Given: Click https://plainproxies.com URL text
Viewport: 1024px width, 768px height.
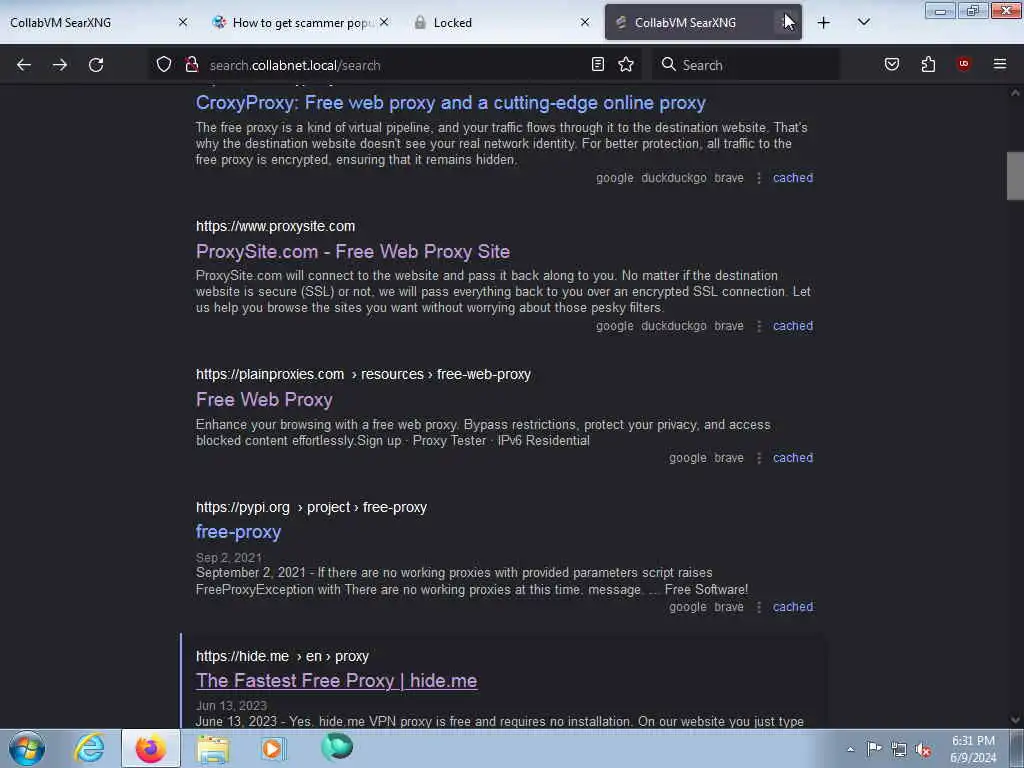Looking at the screenshot, I should coord(363,374).
